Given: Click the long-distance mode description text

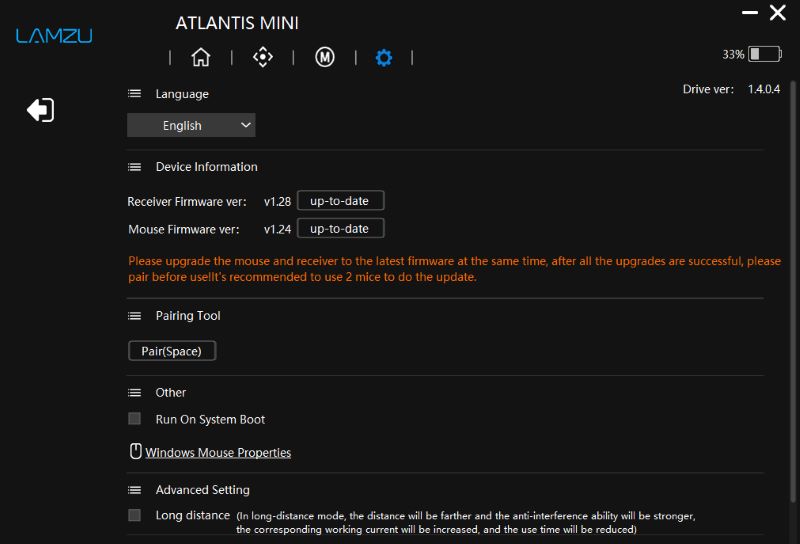Looking at the screenshot, I should (465, 523).
